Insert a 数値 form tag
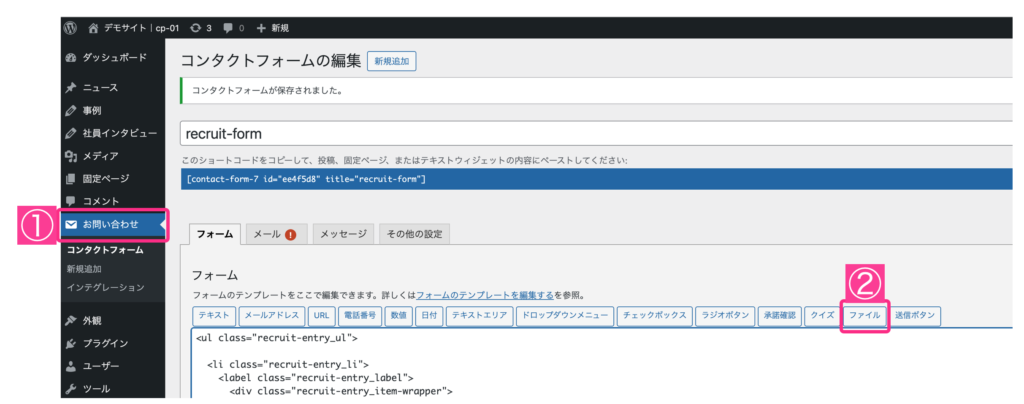This screenshot has width=1024, height=404. point(398,316)
